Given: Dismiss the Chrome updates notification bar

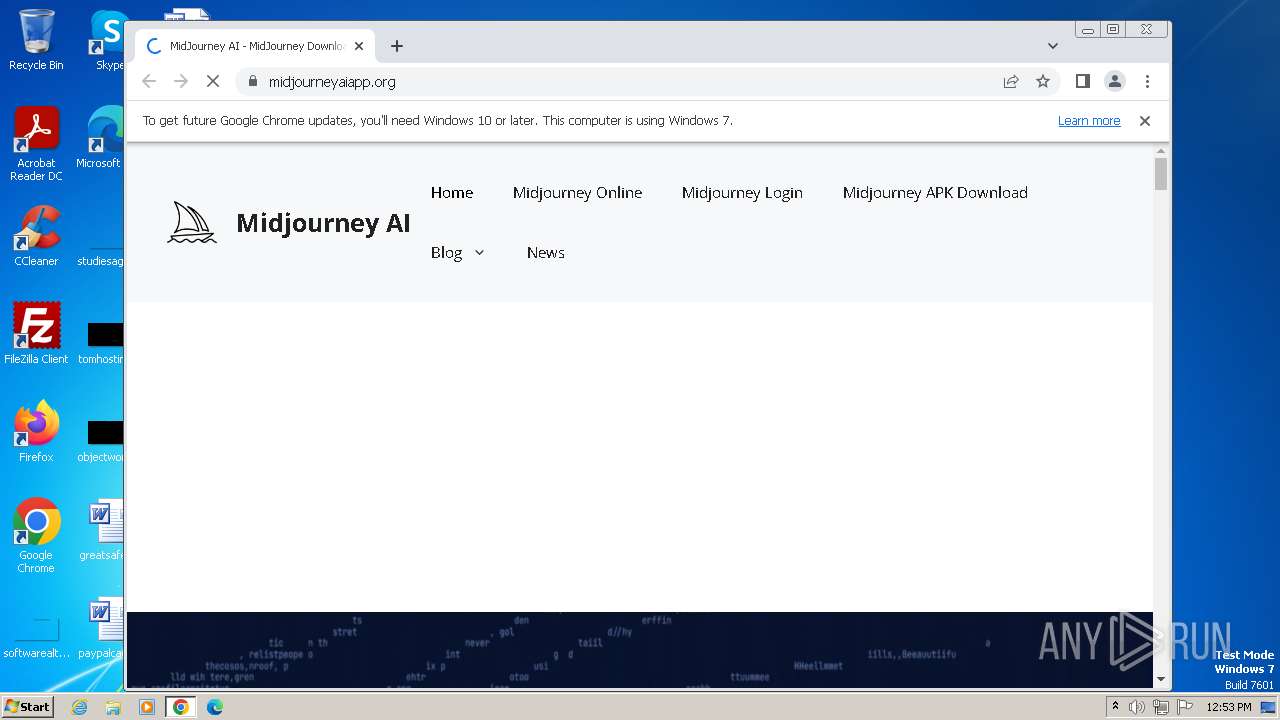Looking at the screenshot, I should [x=1145, y=121].
